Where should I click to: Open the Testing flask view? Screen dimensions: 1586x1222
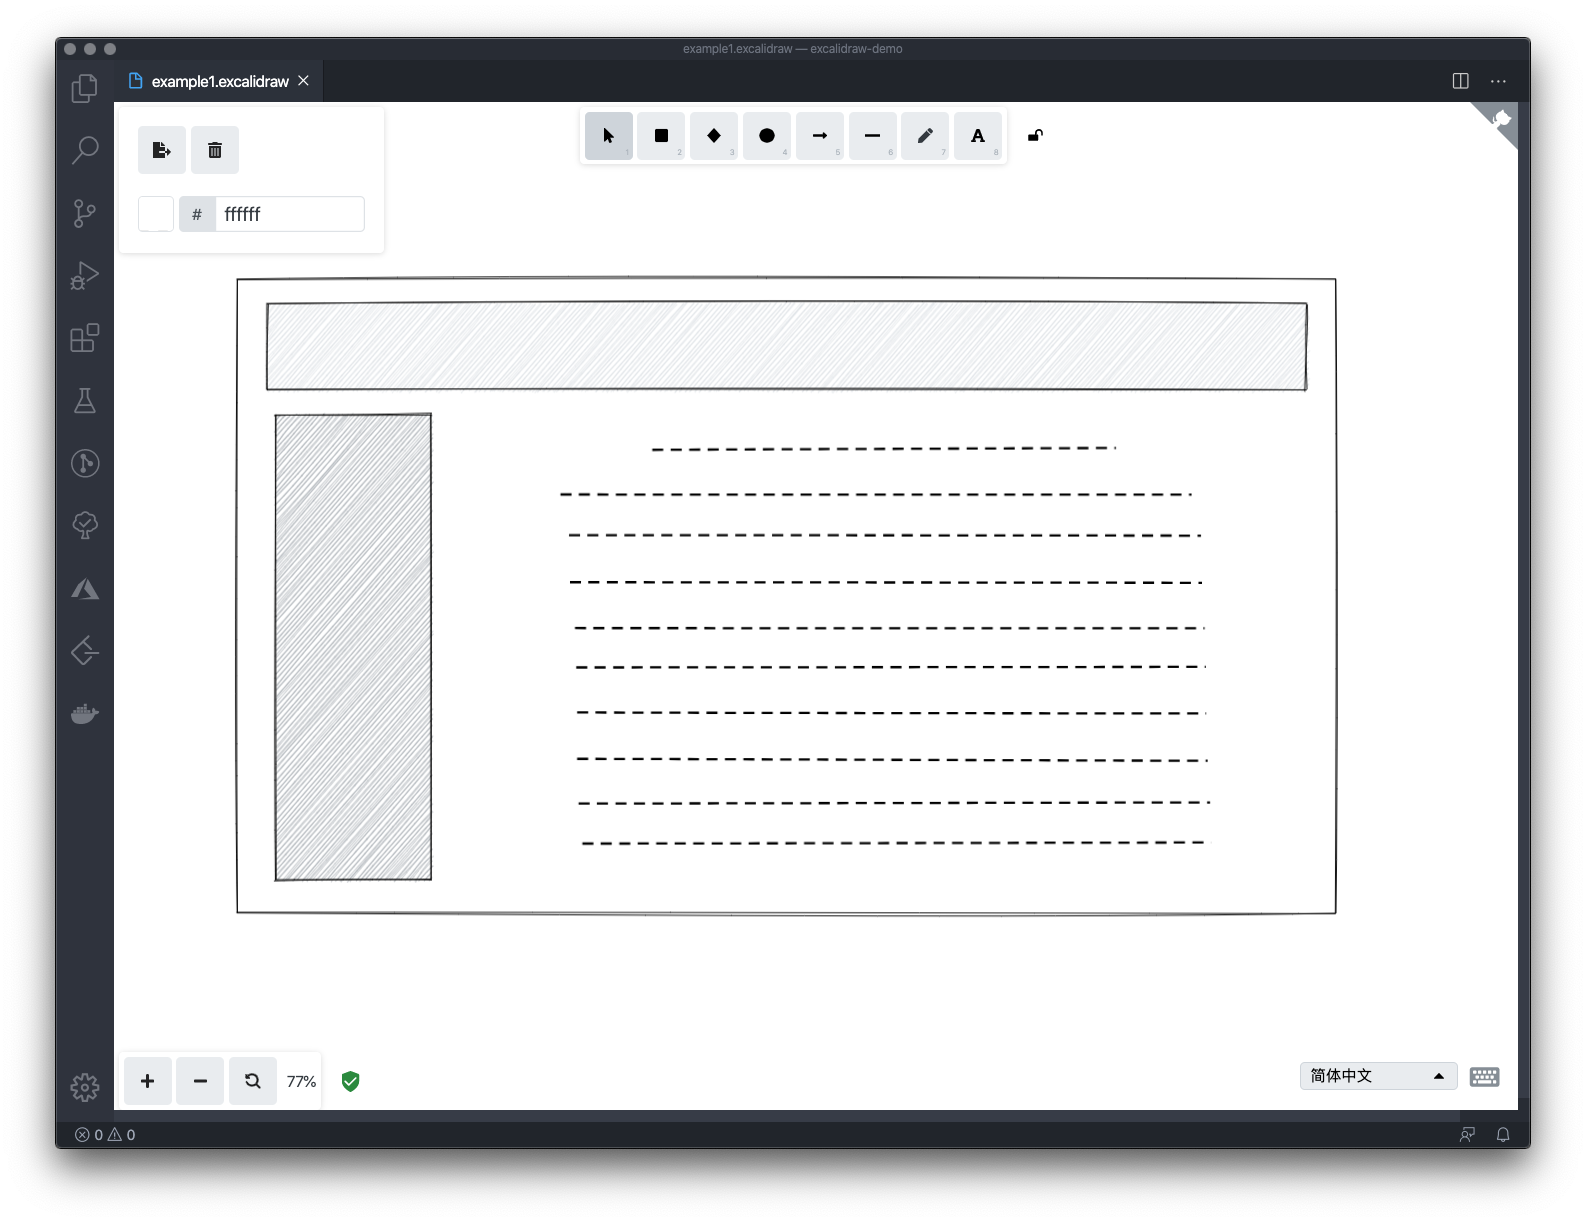[x=85, y=400]
